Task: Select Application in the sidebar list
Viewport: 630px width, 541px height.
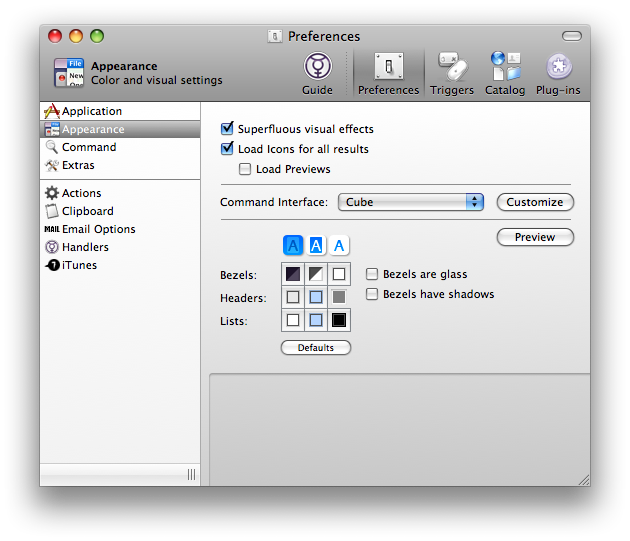Action: [120, 111]
